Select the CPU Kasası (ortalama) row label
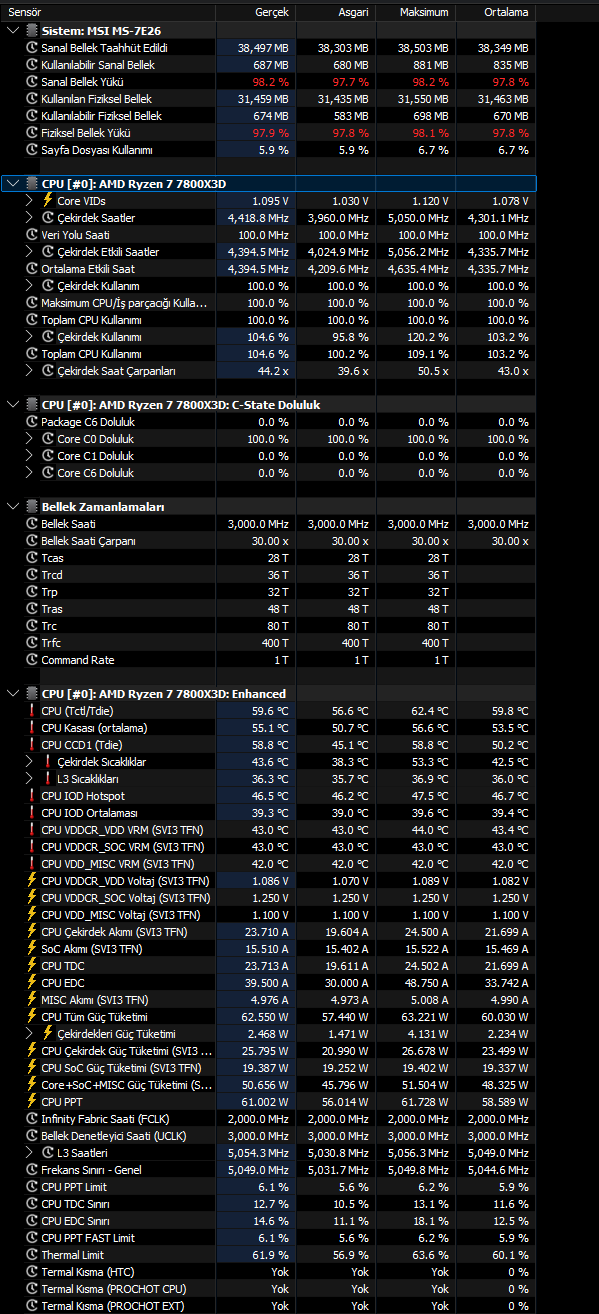The width and height of the screenshot is (599, 1314). pos(94,728)
